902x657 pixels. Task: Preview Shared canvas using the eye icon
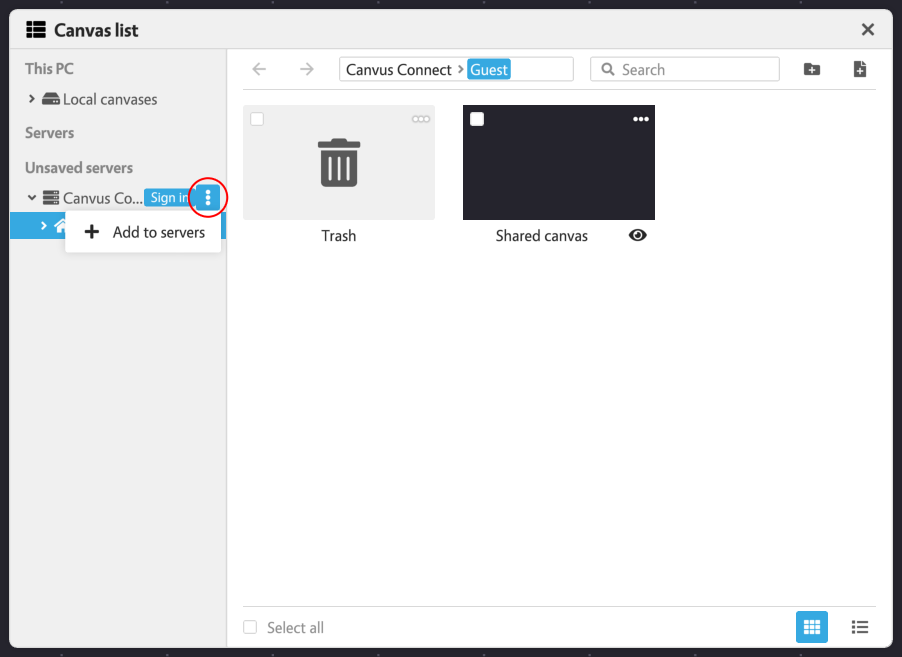coord(637,235)
